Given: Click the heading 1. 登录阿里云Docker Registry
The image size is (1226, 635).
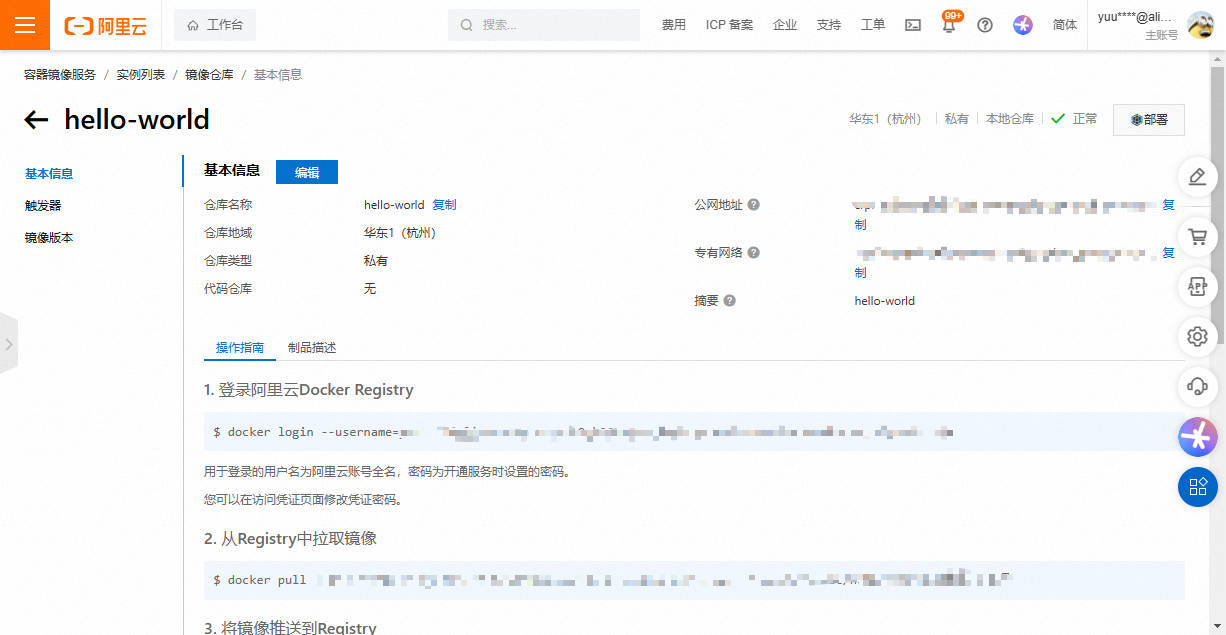Looking at the screenshot, I should coord(309,390).
